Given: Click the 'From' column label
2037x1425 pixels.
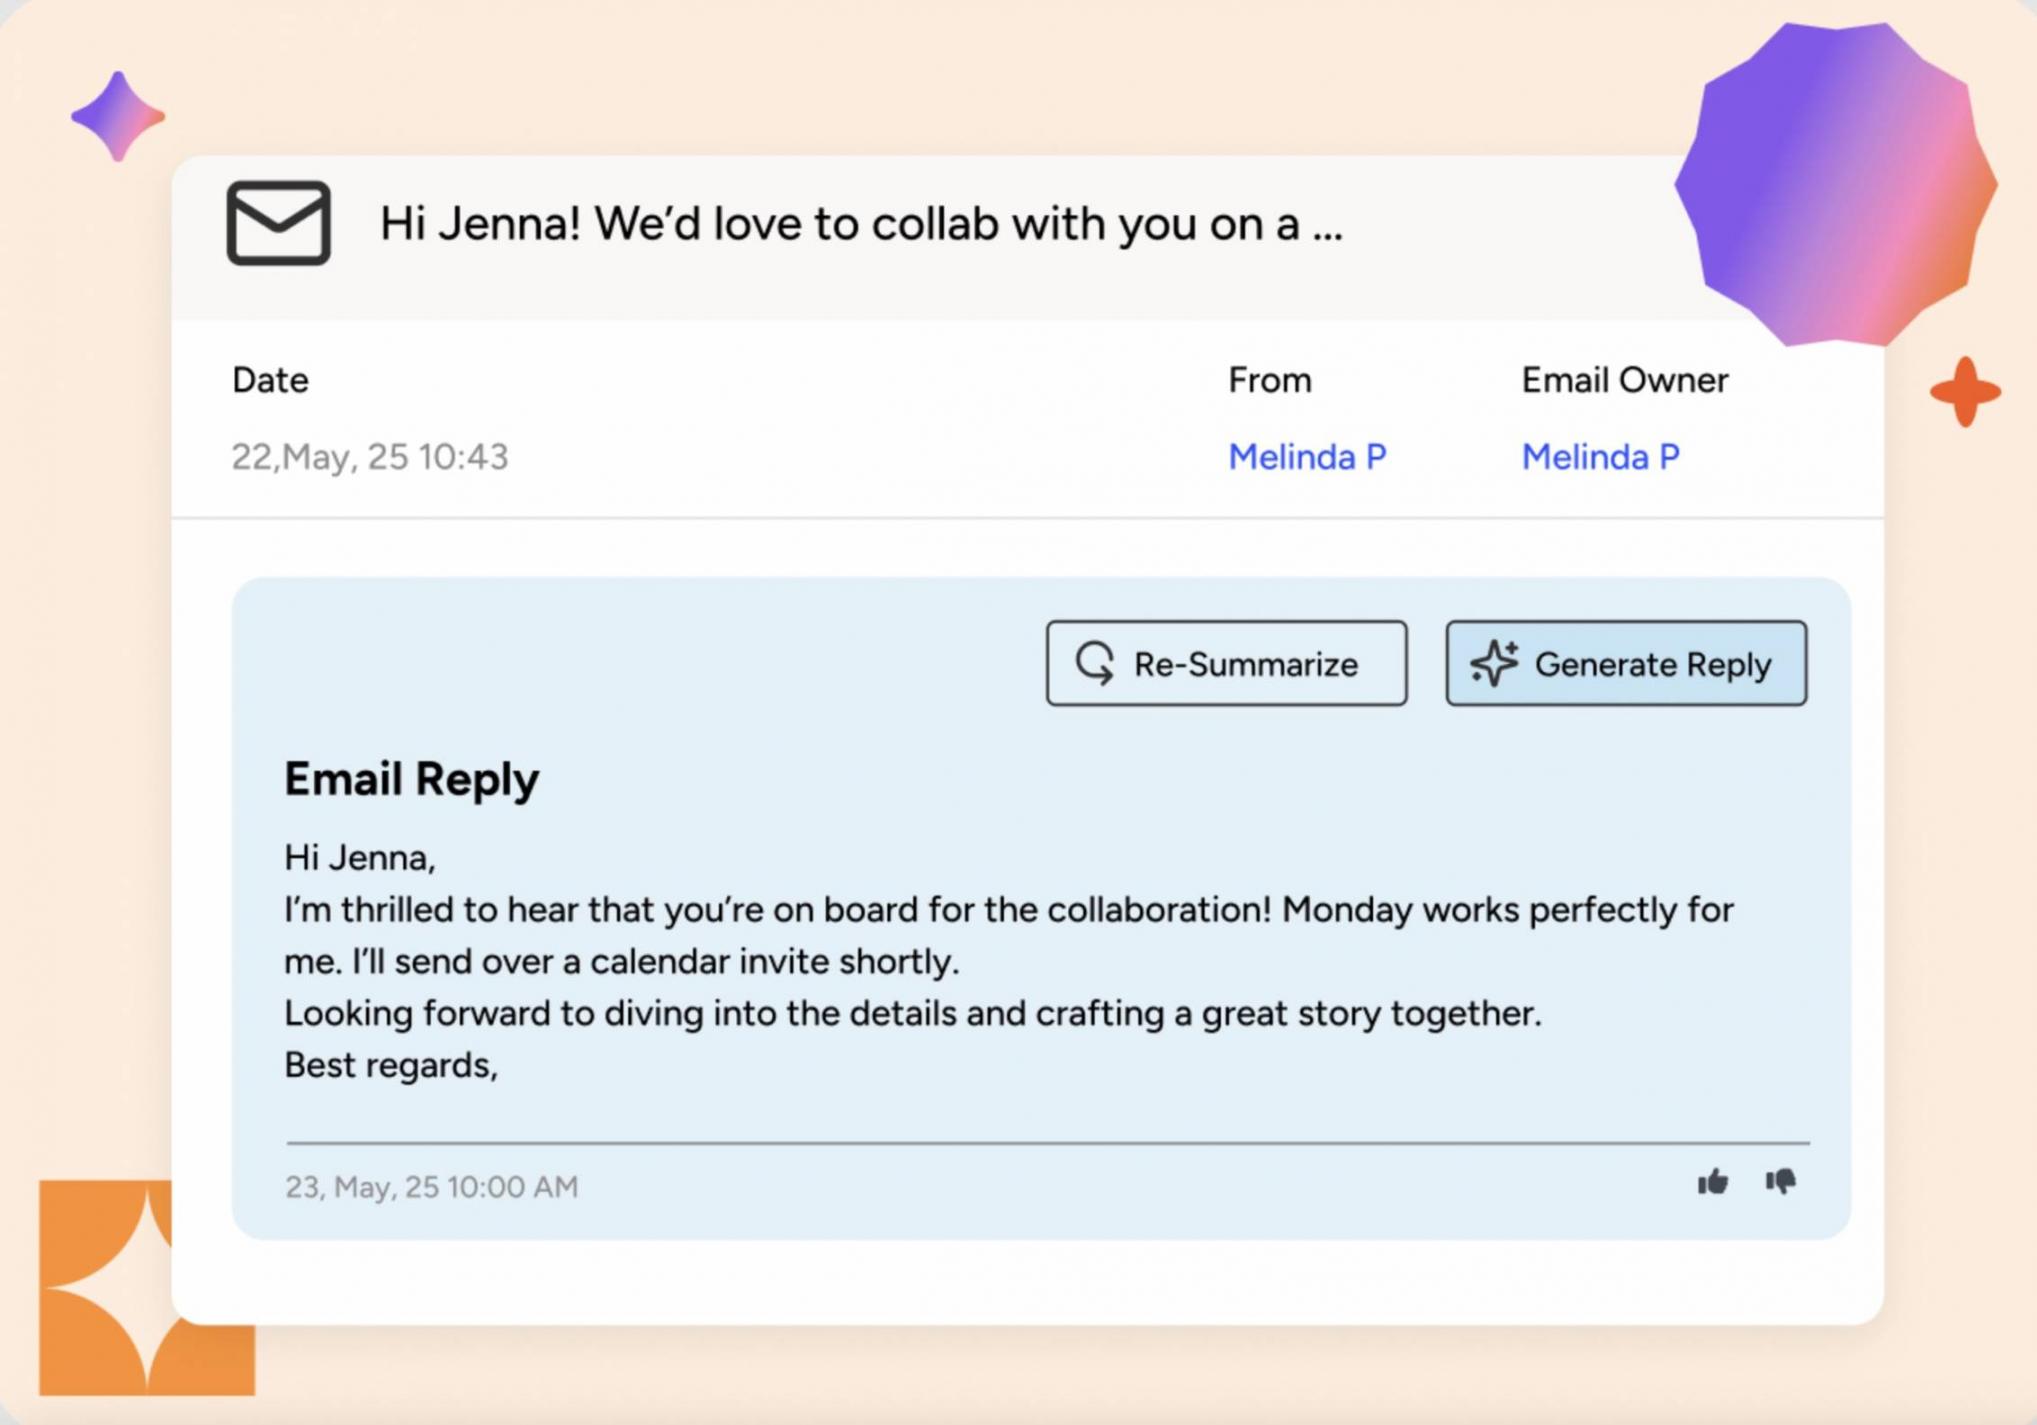Looking at the screenshot, I should point(1270,381).
